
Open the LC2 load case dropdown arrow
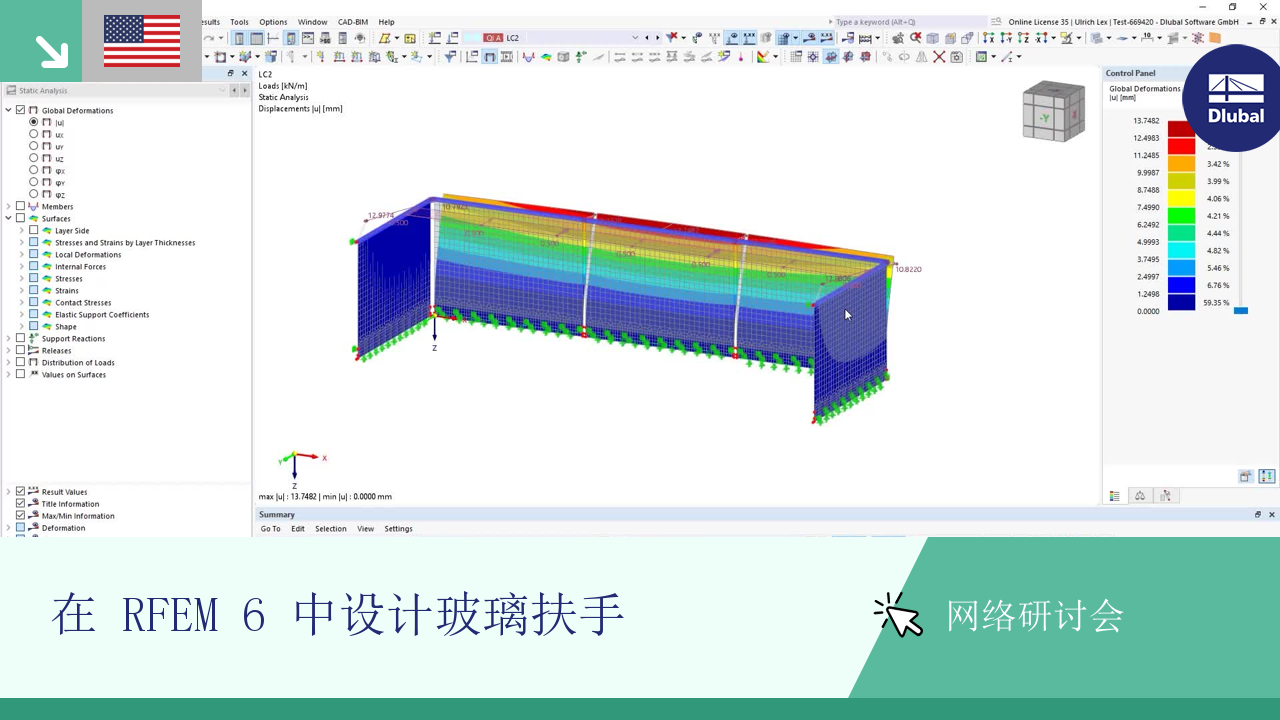pyautogui.click(x=636, y=38)
